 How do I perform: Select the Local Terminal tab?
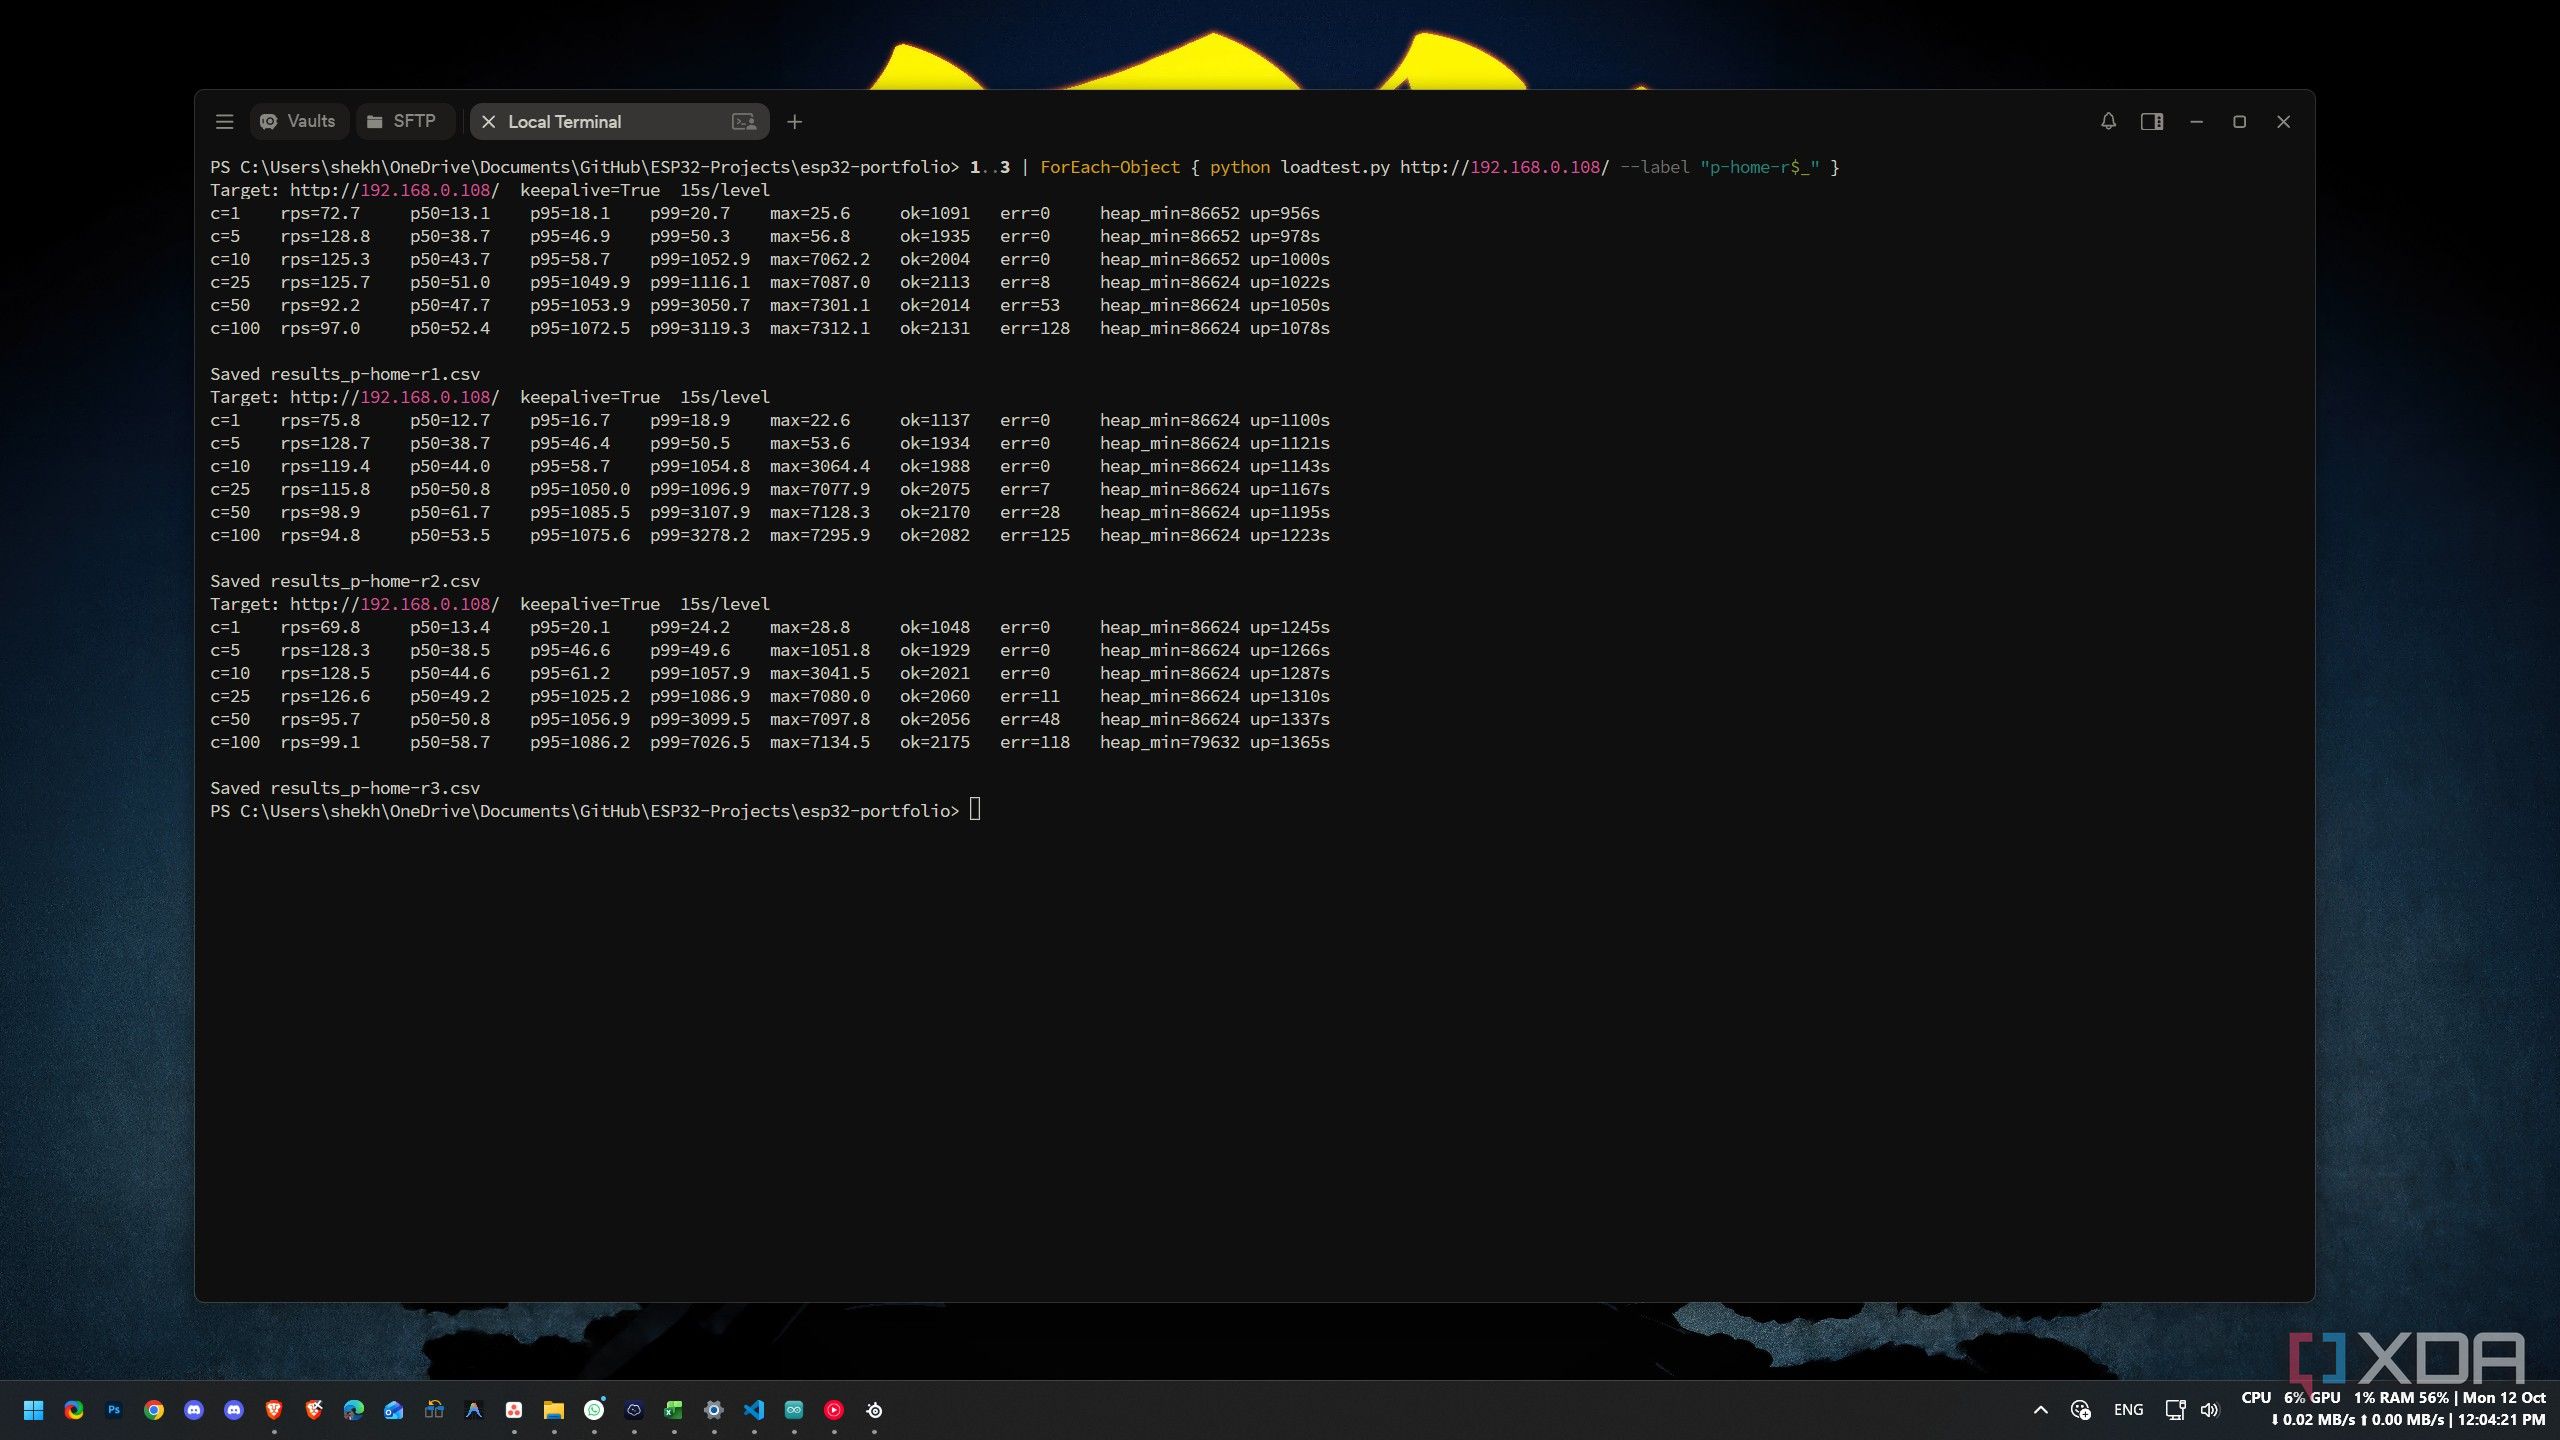619,122
